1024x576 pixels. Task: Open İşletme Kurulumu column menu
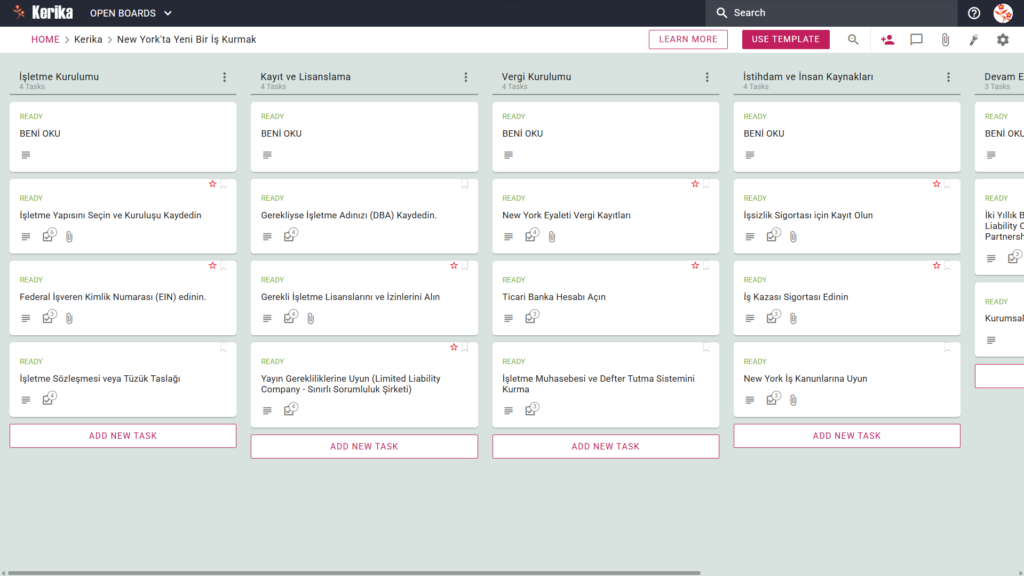[225, 77]
